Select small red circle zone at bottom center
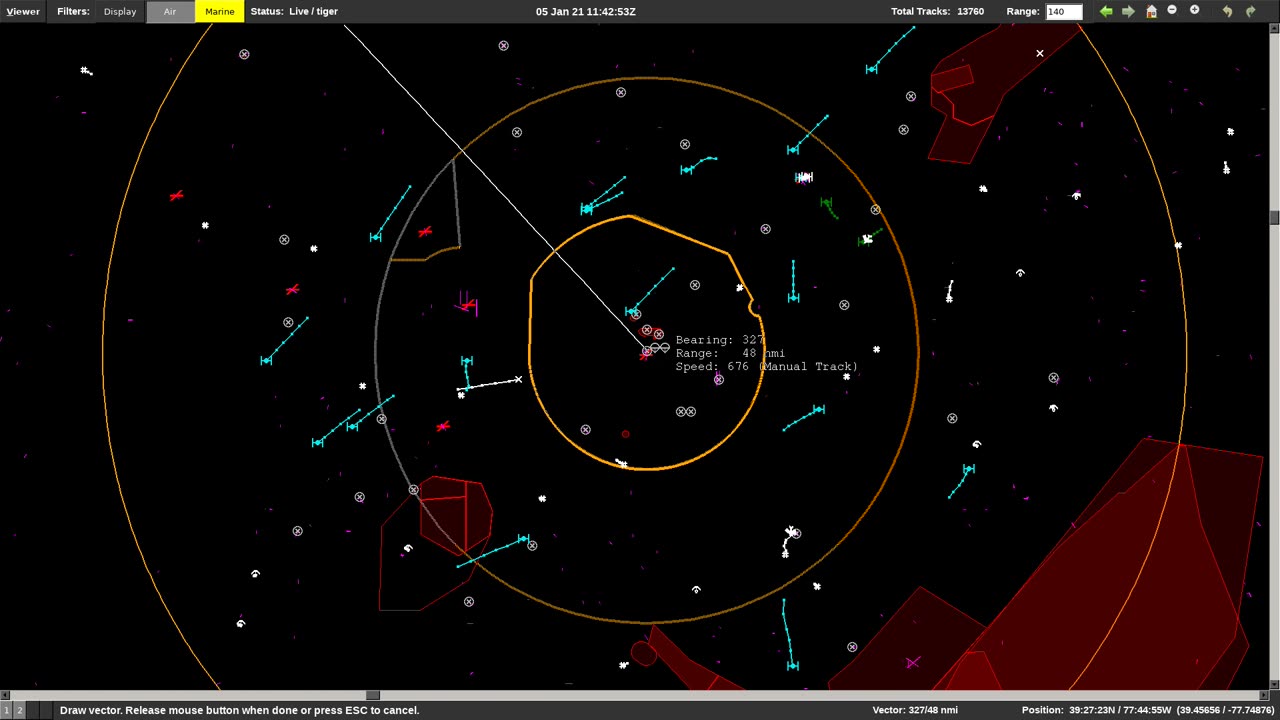This screenshot has width=1280, height=720. point(643,655)
